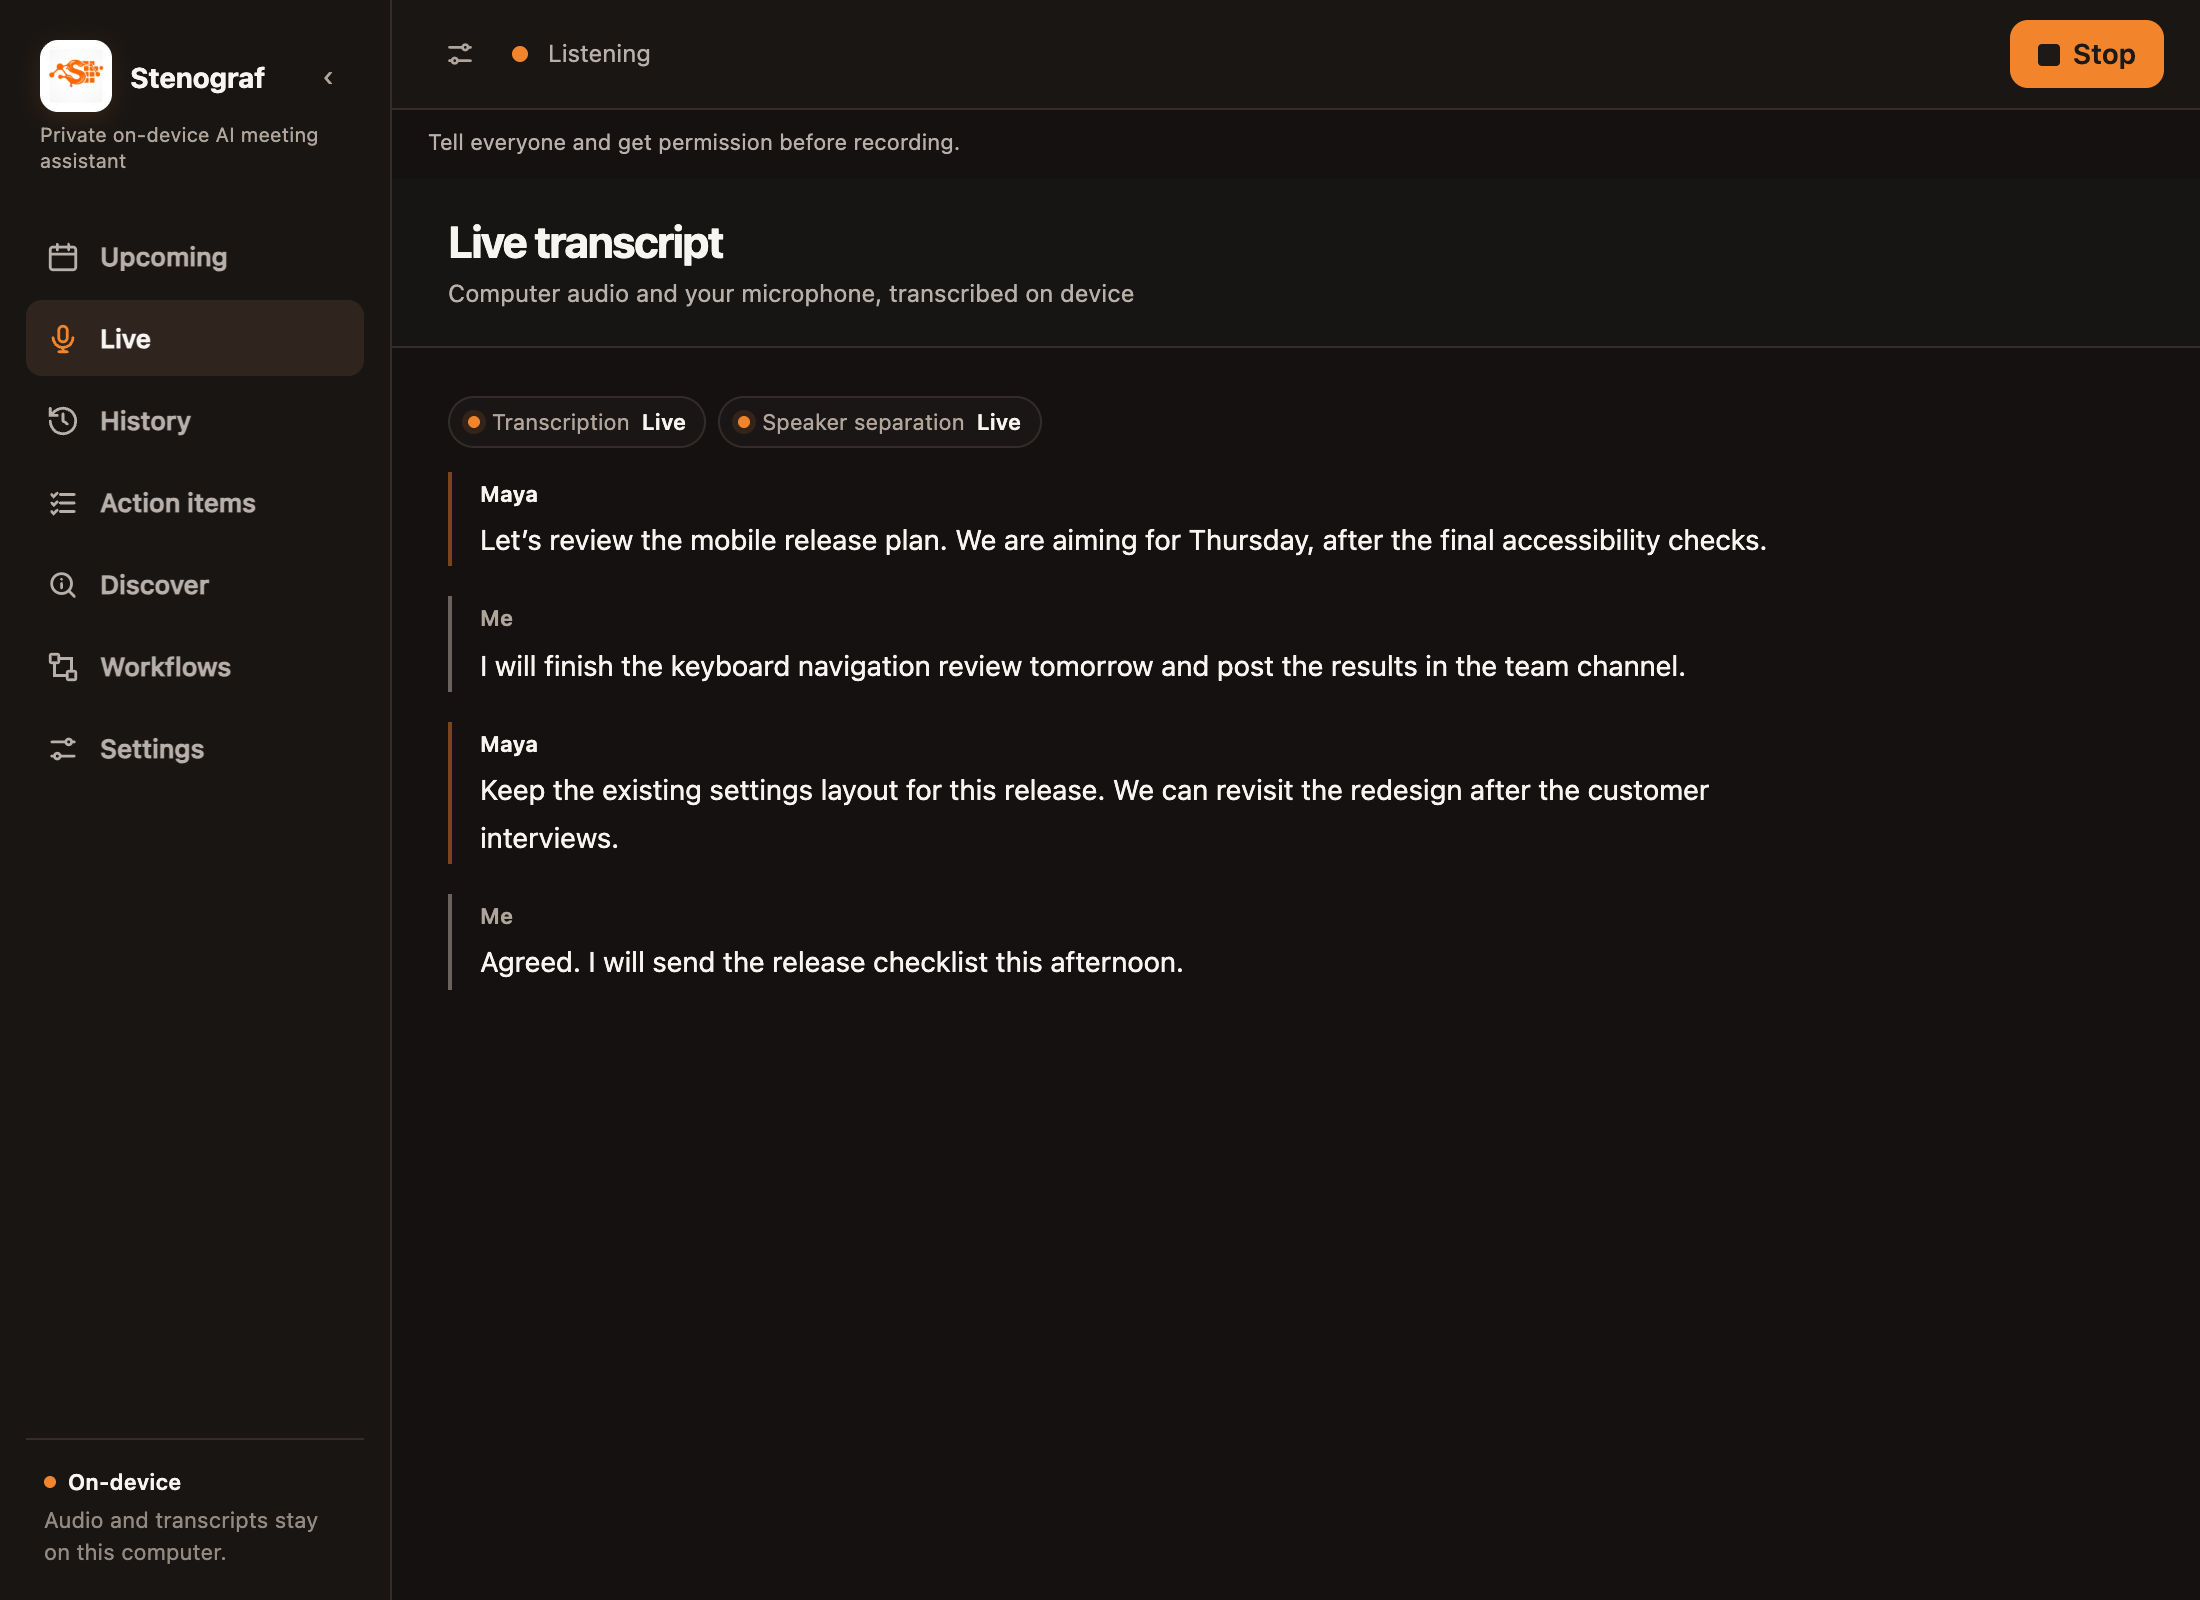Viewport: 2200px width, 1600px height.
Task: Click the Action items checklist icon
Action: click(x=63, y=503)
